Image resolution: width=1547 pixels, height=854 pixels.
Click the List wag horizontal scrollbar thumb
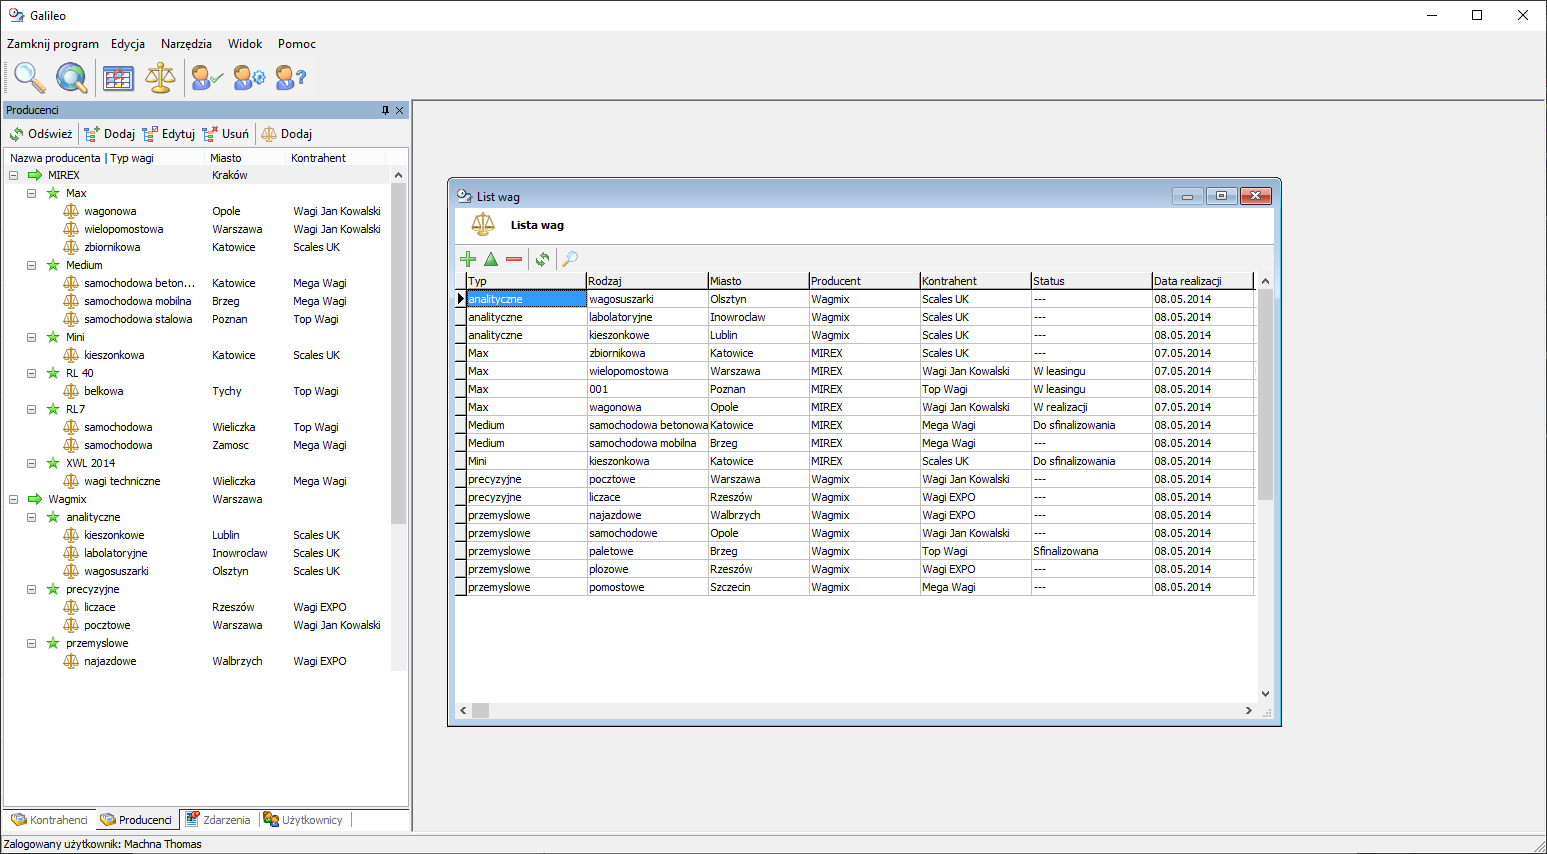point(481,710)
